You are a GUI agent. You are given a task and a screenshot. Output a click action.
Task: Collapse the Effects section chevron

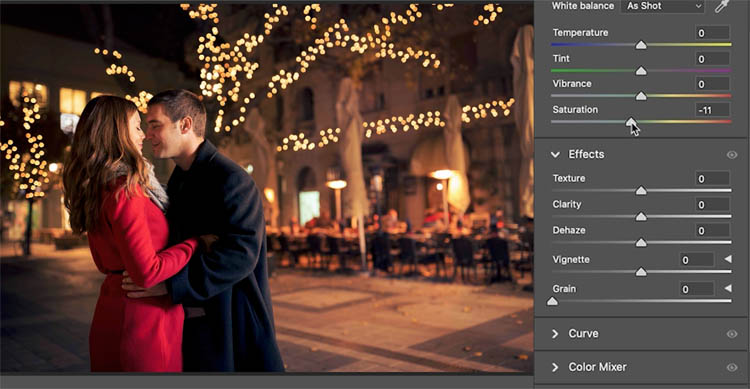click(x=555, y=155)
